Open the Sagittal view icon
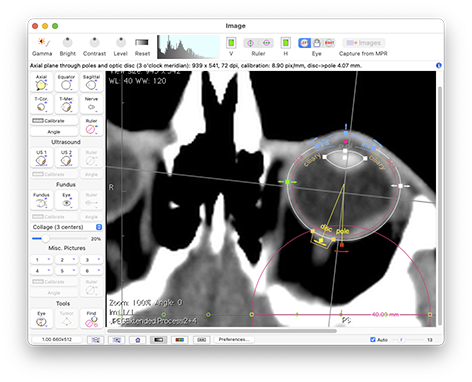The height and width of the screenshot is (382, 472). point(91,82)
